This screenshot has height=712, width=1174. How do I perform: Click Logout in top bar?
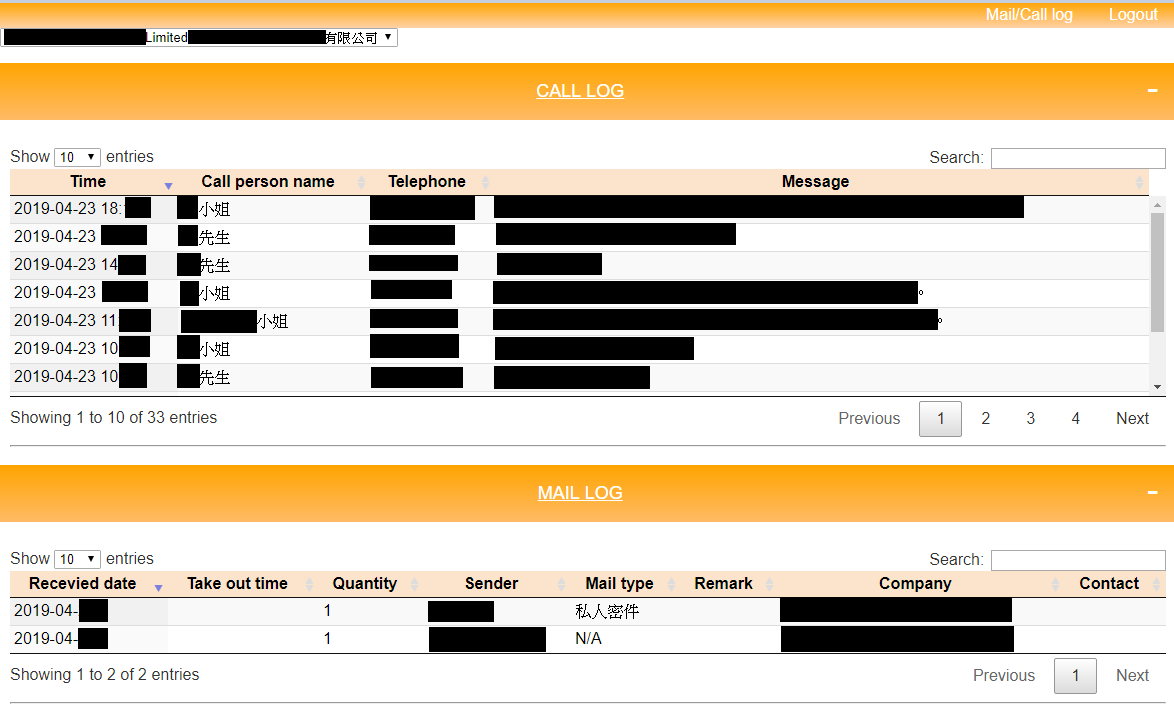1132,15
